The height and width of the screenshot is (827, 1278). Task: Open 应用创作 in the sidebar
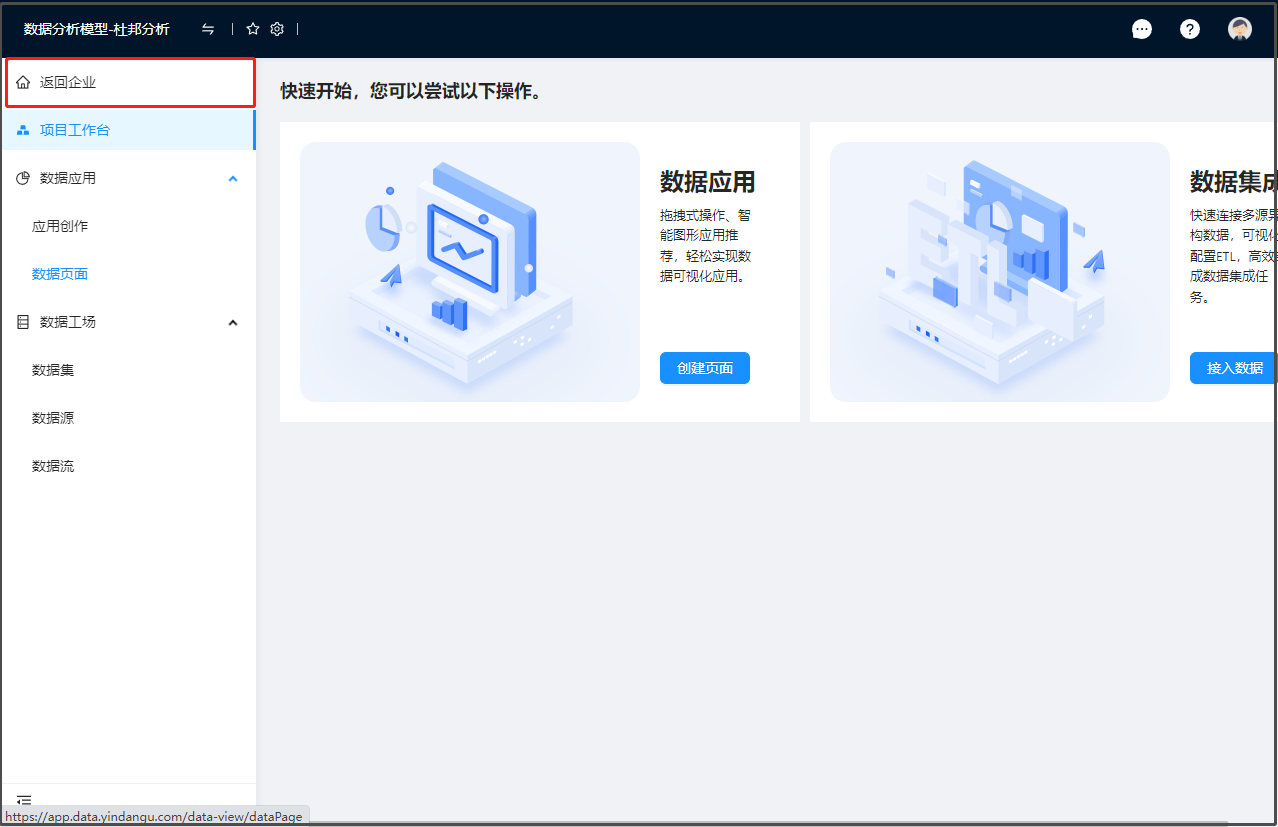point(60,226)
